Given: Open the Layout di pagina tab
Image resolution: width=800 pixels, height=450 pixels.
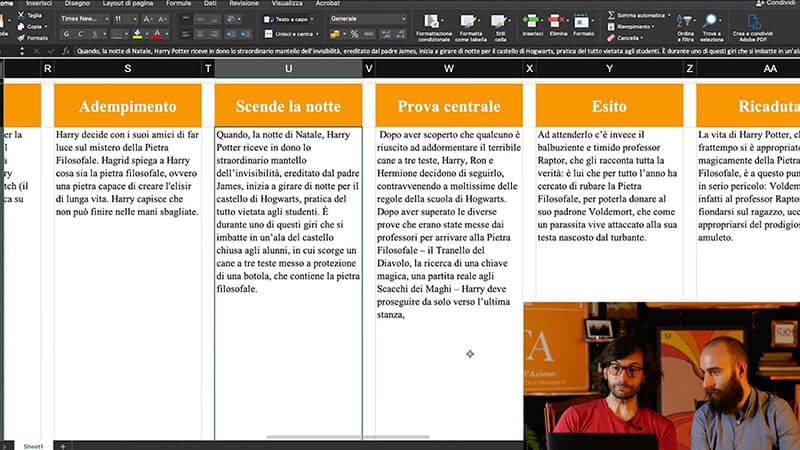Looking at the screenshot, I should [x=128, y=3].
